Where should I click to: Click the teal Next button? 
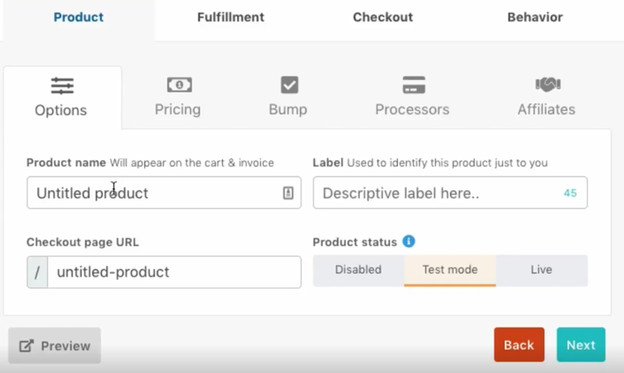(x=581, y=345)
